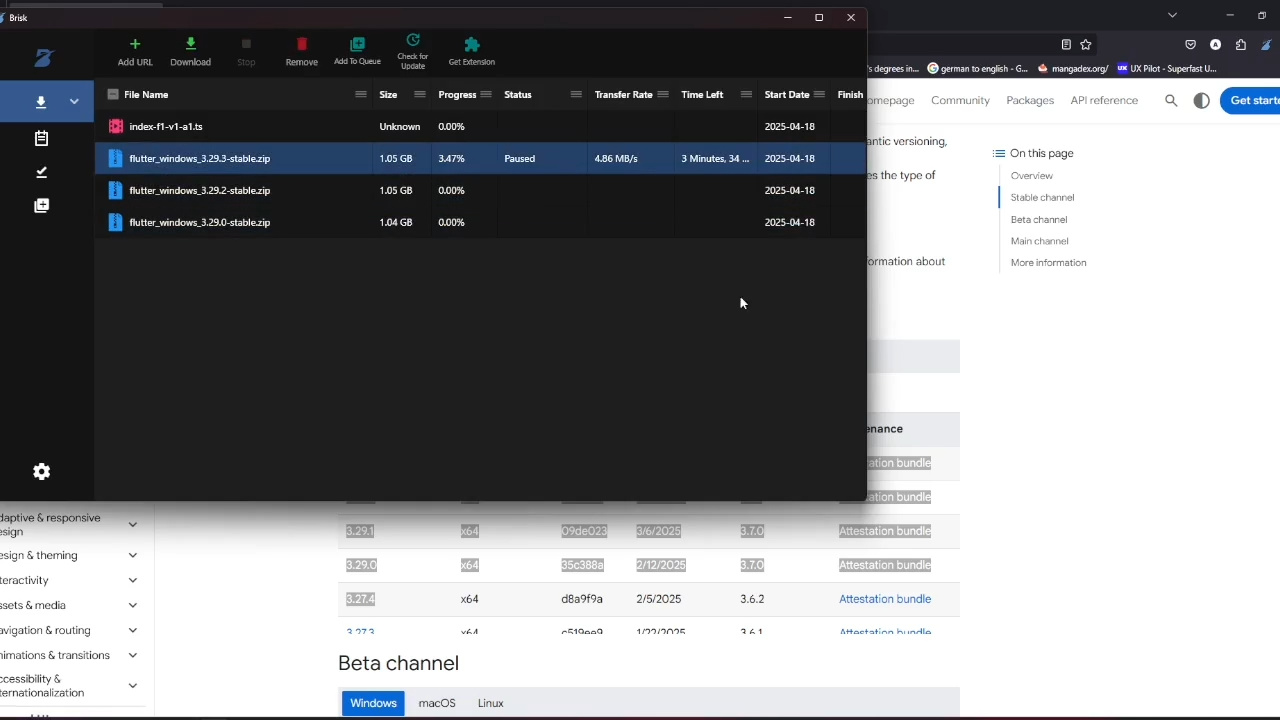Open german to english bookmark
This screenshot has height=720, width=1280.
click(978, 69)
